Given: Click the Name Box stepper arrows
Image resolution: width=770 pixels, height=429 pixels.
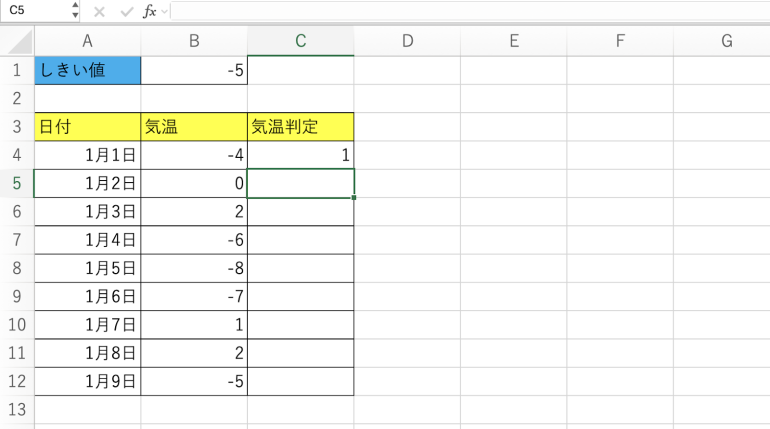Looking at the screenshot, I should [x=75, y=10].
